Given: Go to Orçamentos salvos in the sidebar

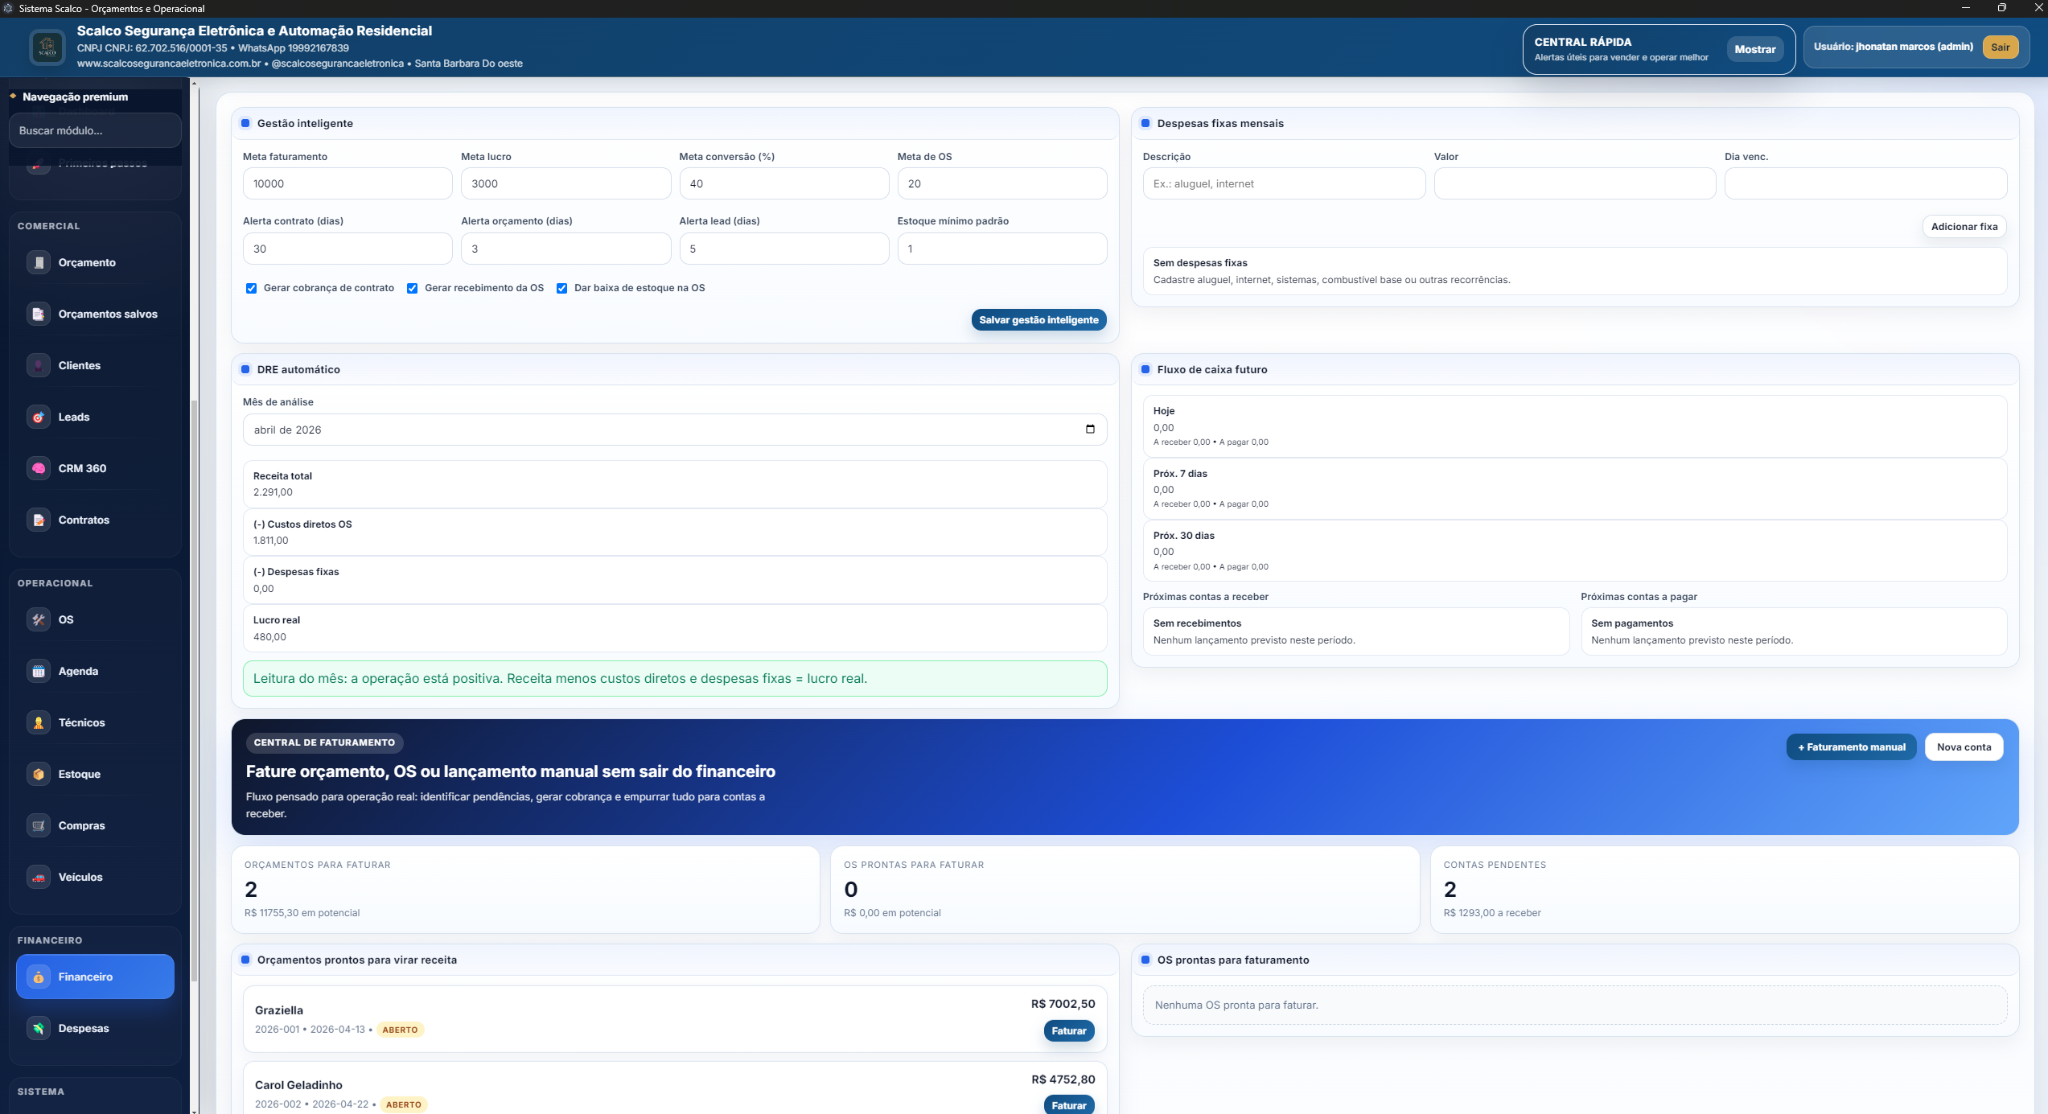Looking at the screenshot, I should coord(107,314).
